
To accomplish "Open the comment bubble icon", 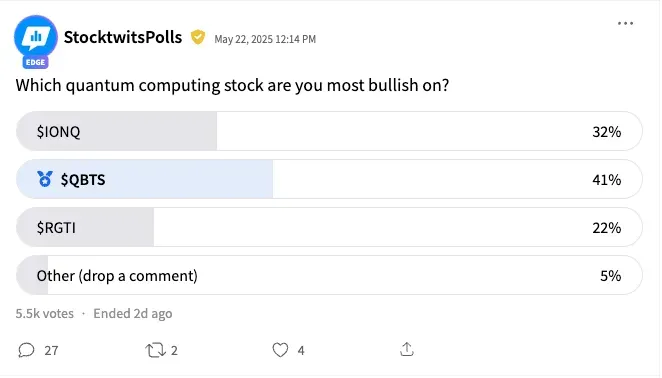I will (26, 350).
